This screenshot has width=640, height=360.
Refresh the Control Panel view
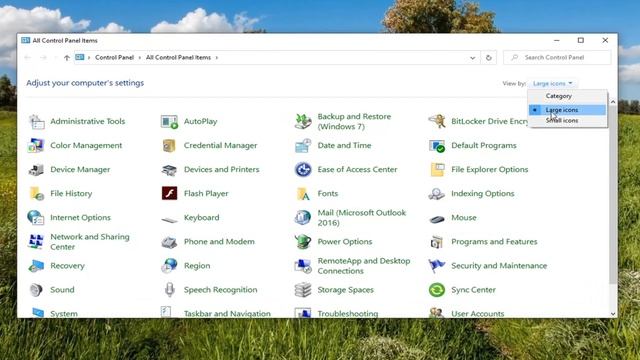click(489, 58)
